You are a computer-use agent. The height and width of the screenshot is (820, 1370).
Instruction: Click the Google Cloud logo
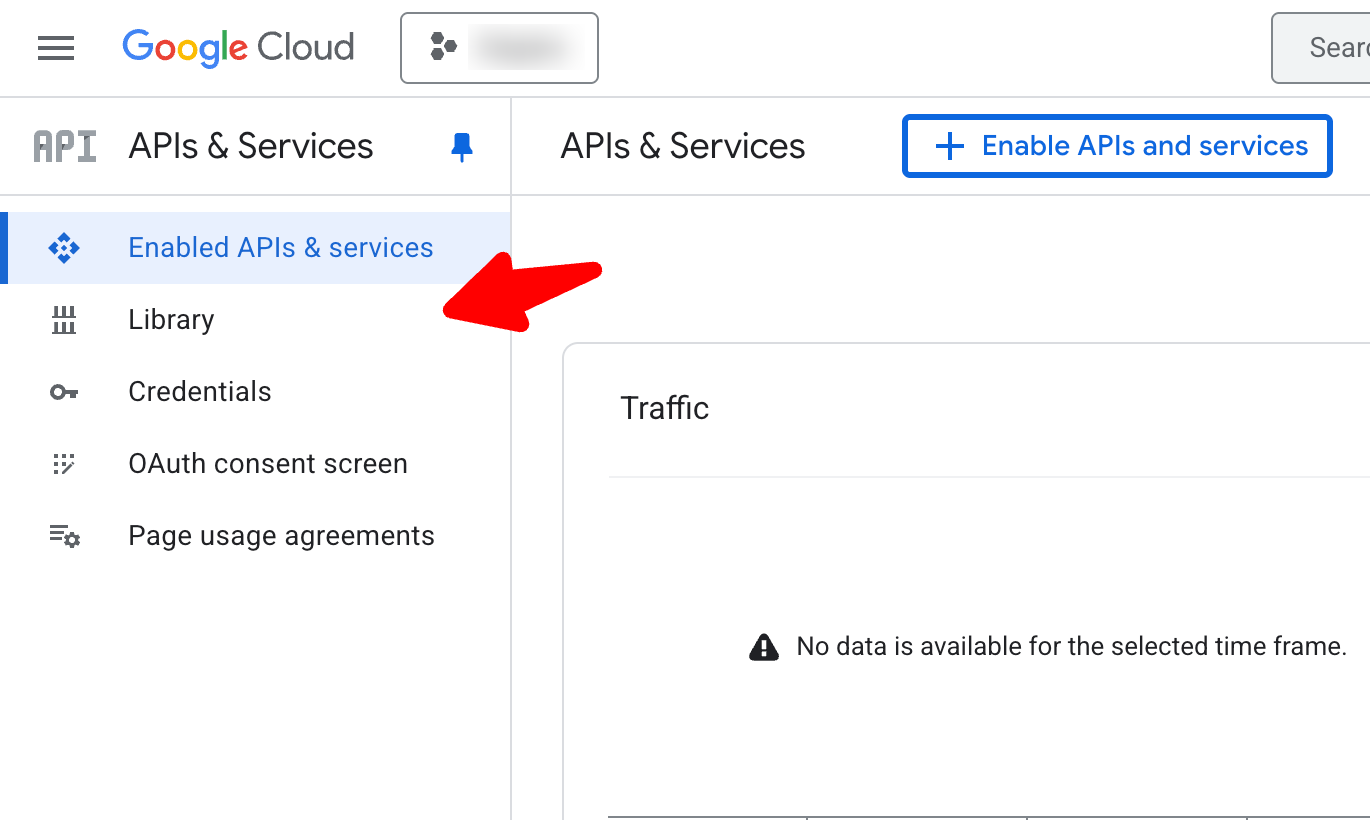(238, 47)
